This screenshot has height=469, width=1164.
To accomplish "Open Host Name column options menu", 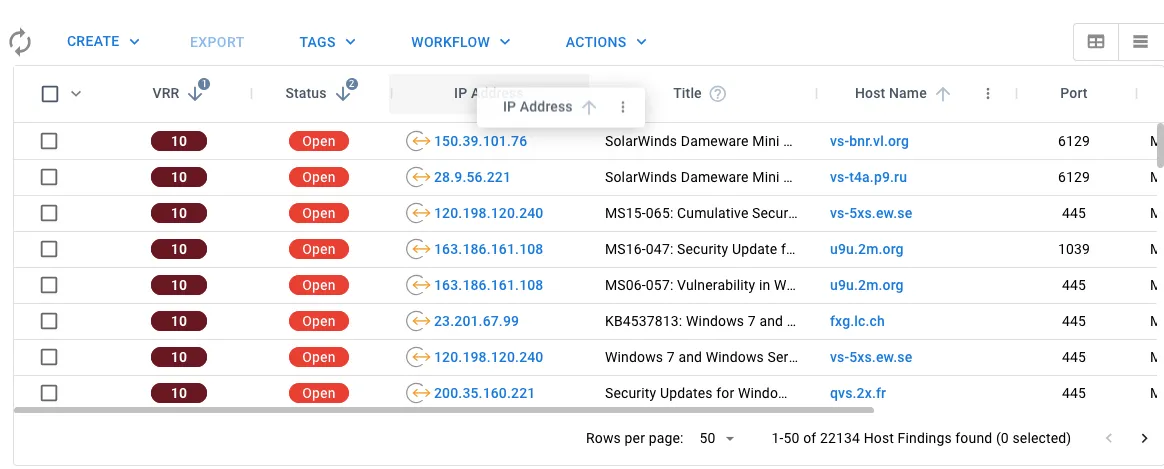I will click(x=987, y=94).
